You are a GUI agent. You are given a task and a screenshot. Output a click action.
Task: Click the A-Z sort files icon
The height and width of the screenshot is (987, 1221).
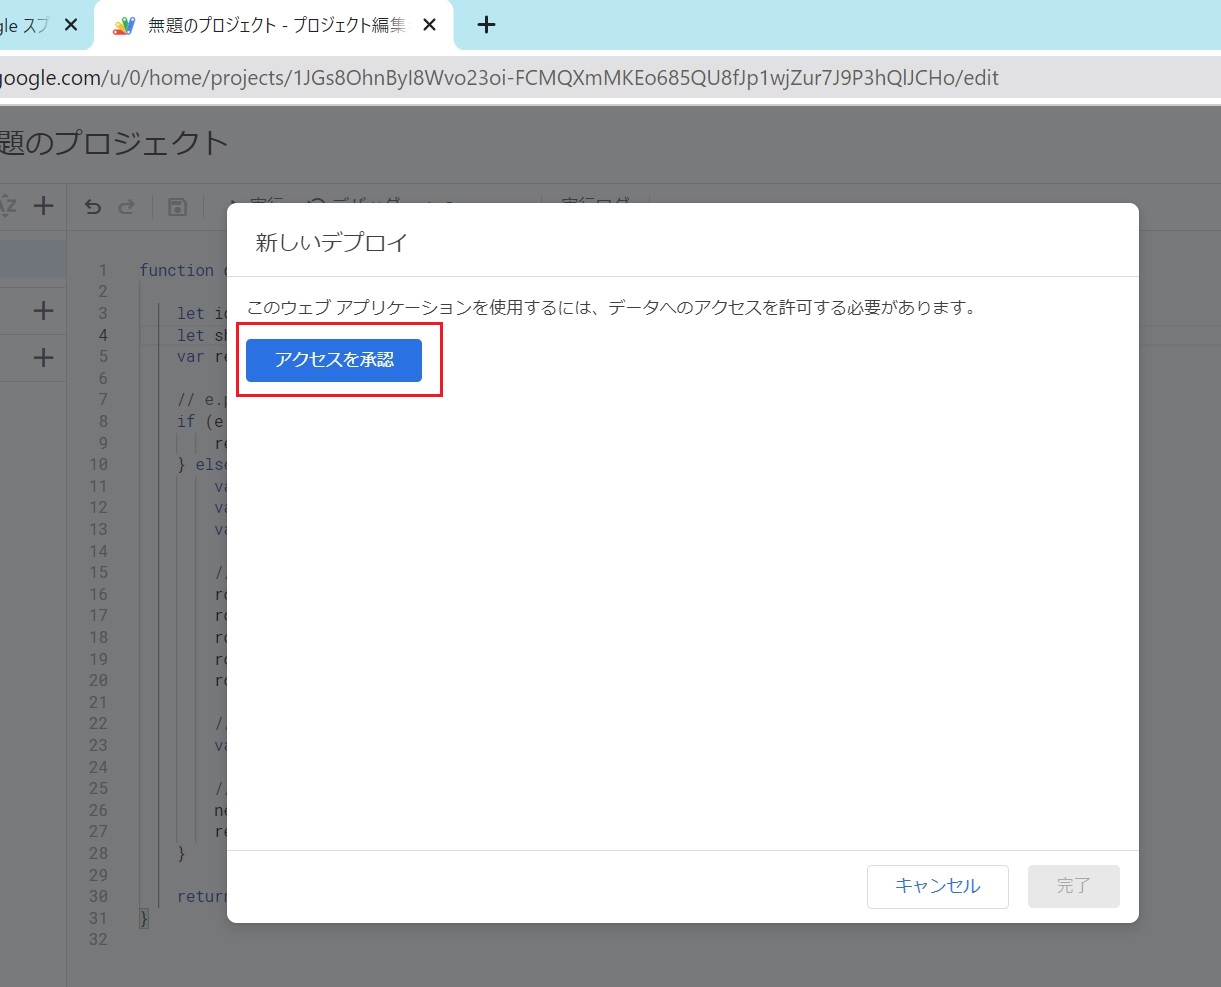tap(7, 206)
